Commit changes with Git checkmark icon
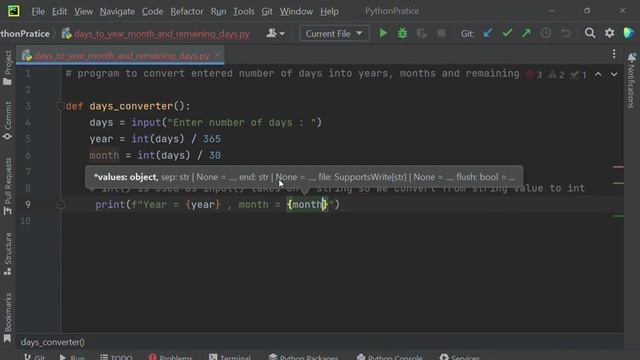 507,33
